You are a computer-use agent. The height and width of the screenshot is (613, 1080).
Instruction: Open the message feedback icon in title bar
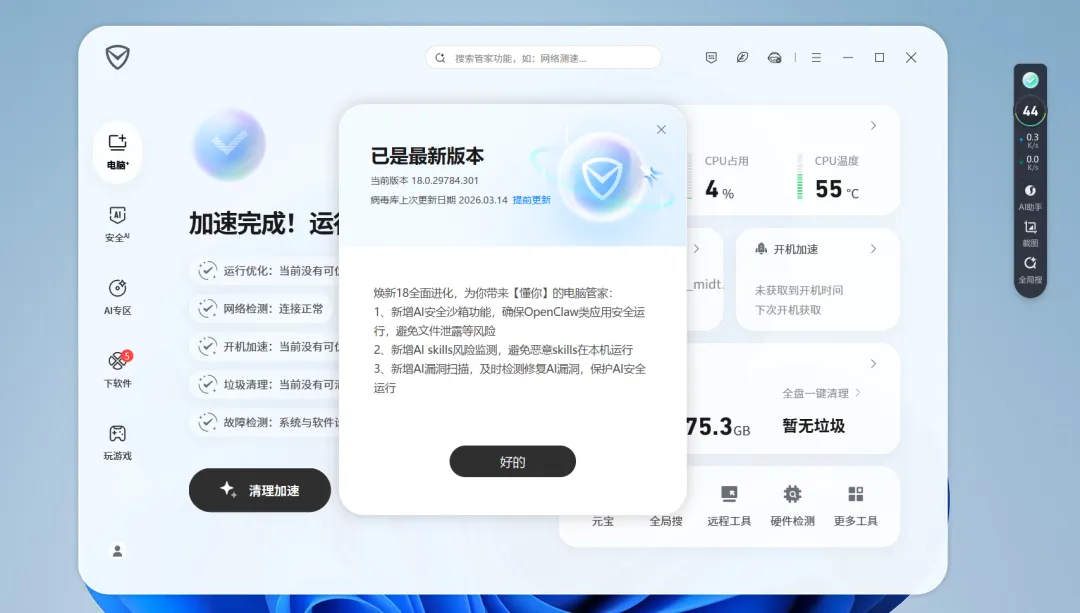tap(712, 58)
